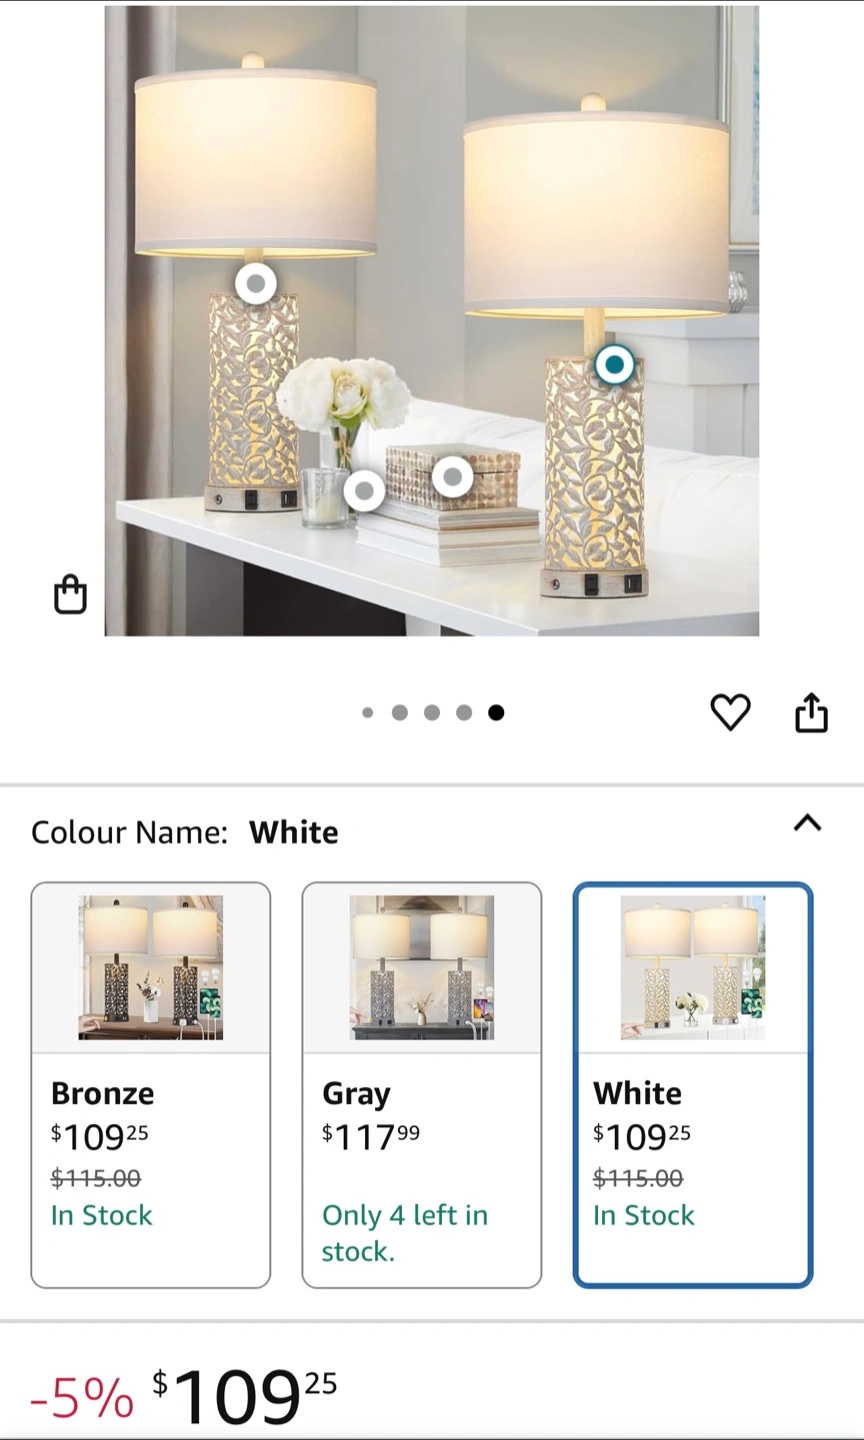Image resolution: width=864 pixels, height=1440 pixels.
Task: Tap the heart wishlist icon
Action: (x=730, y=713)
